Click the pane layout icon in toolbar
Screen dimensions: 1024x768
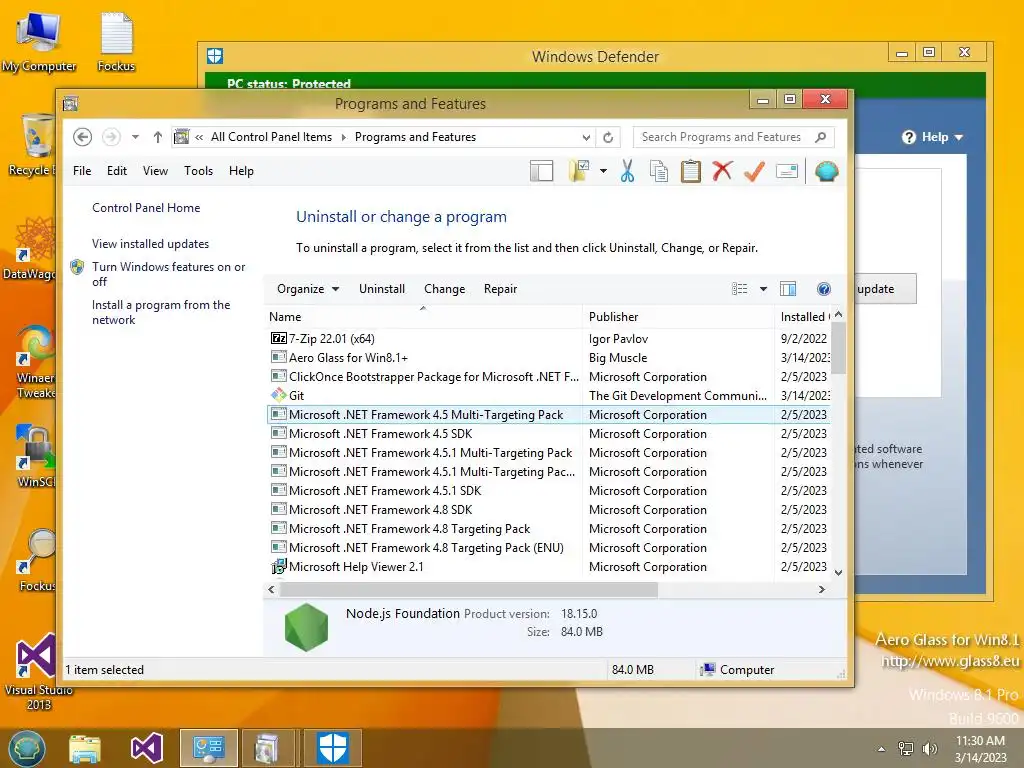point(541,171)
